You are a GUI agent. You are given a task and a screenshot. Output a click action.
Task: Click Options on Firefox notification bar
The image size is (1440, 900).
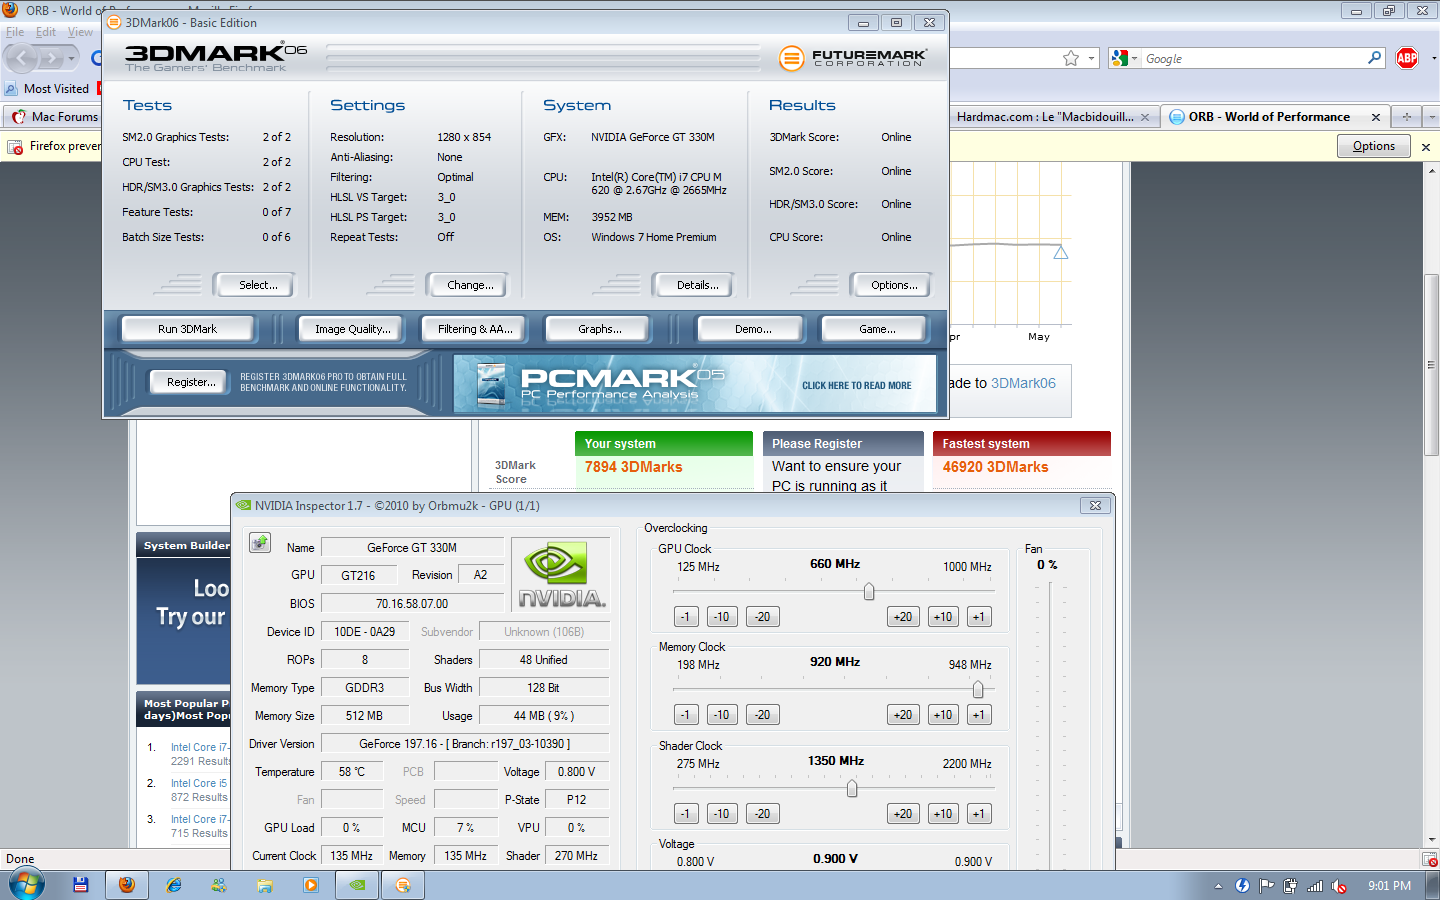tap(1374, 146)
